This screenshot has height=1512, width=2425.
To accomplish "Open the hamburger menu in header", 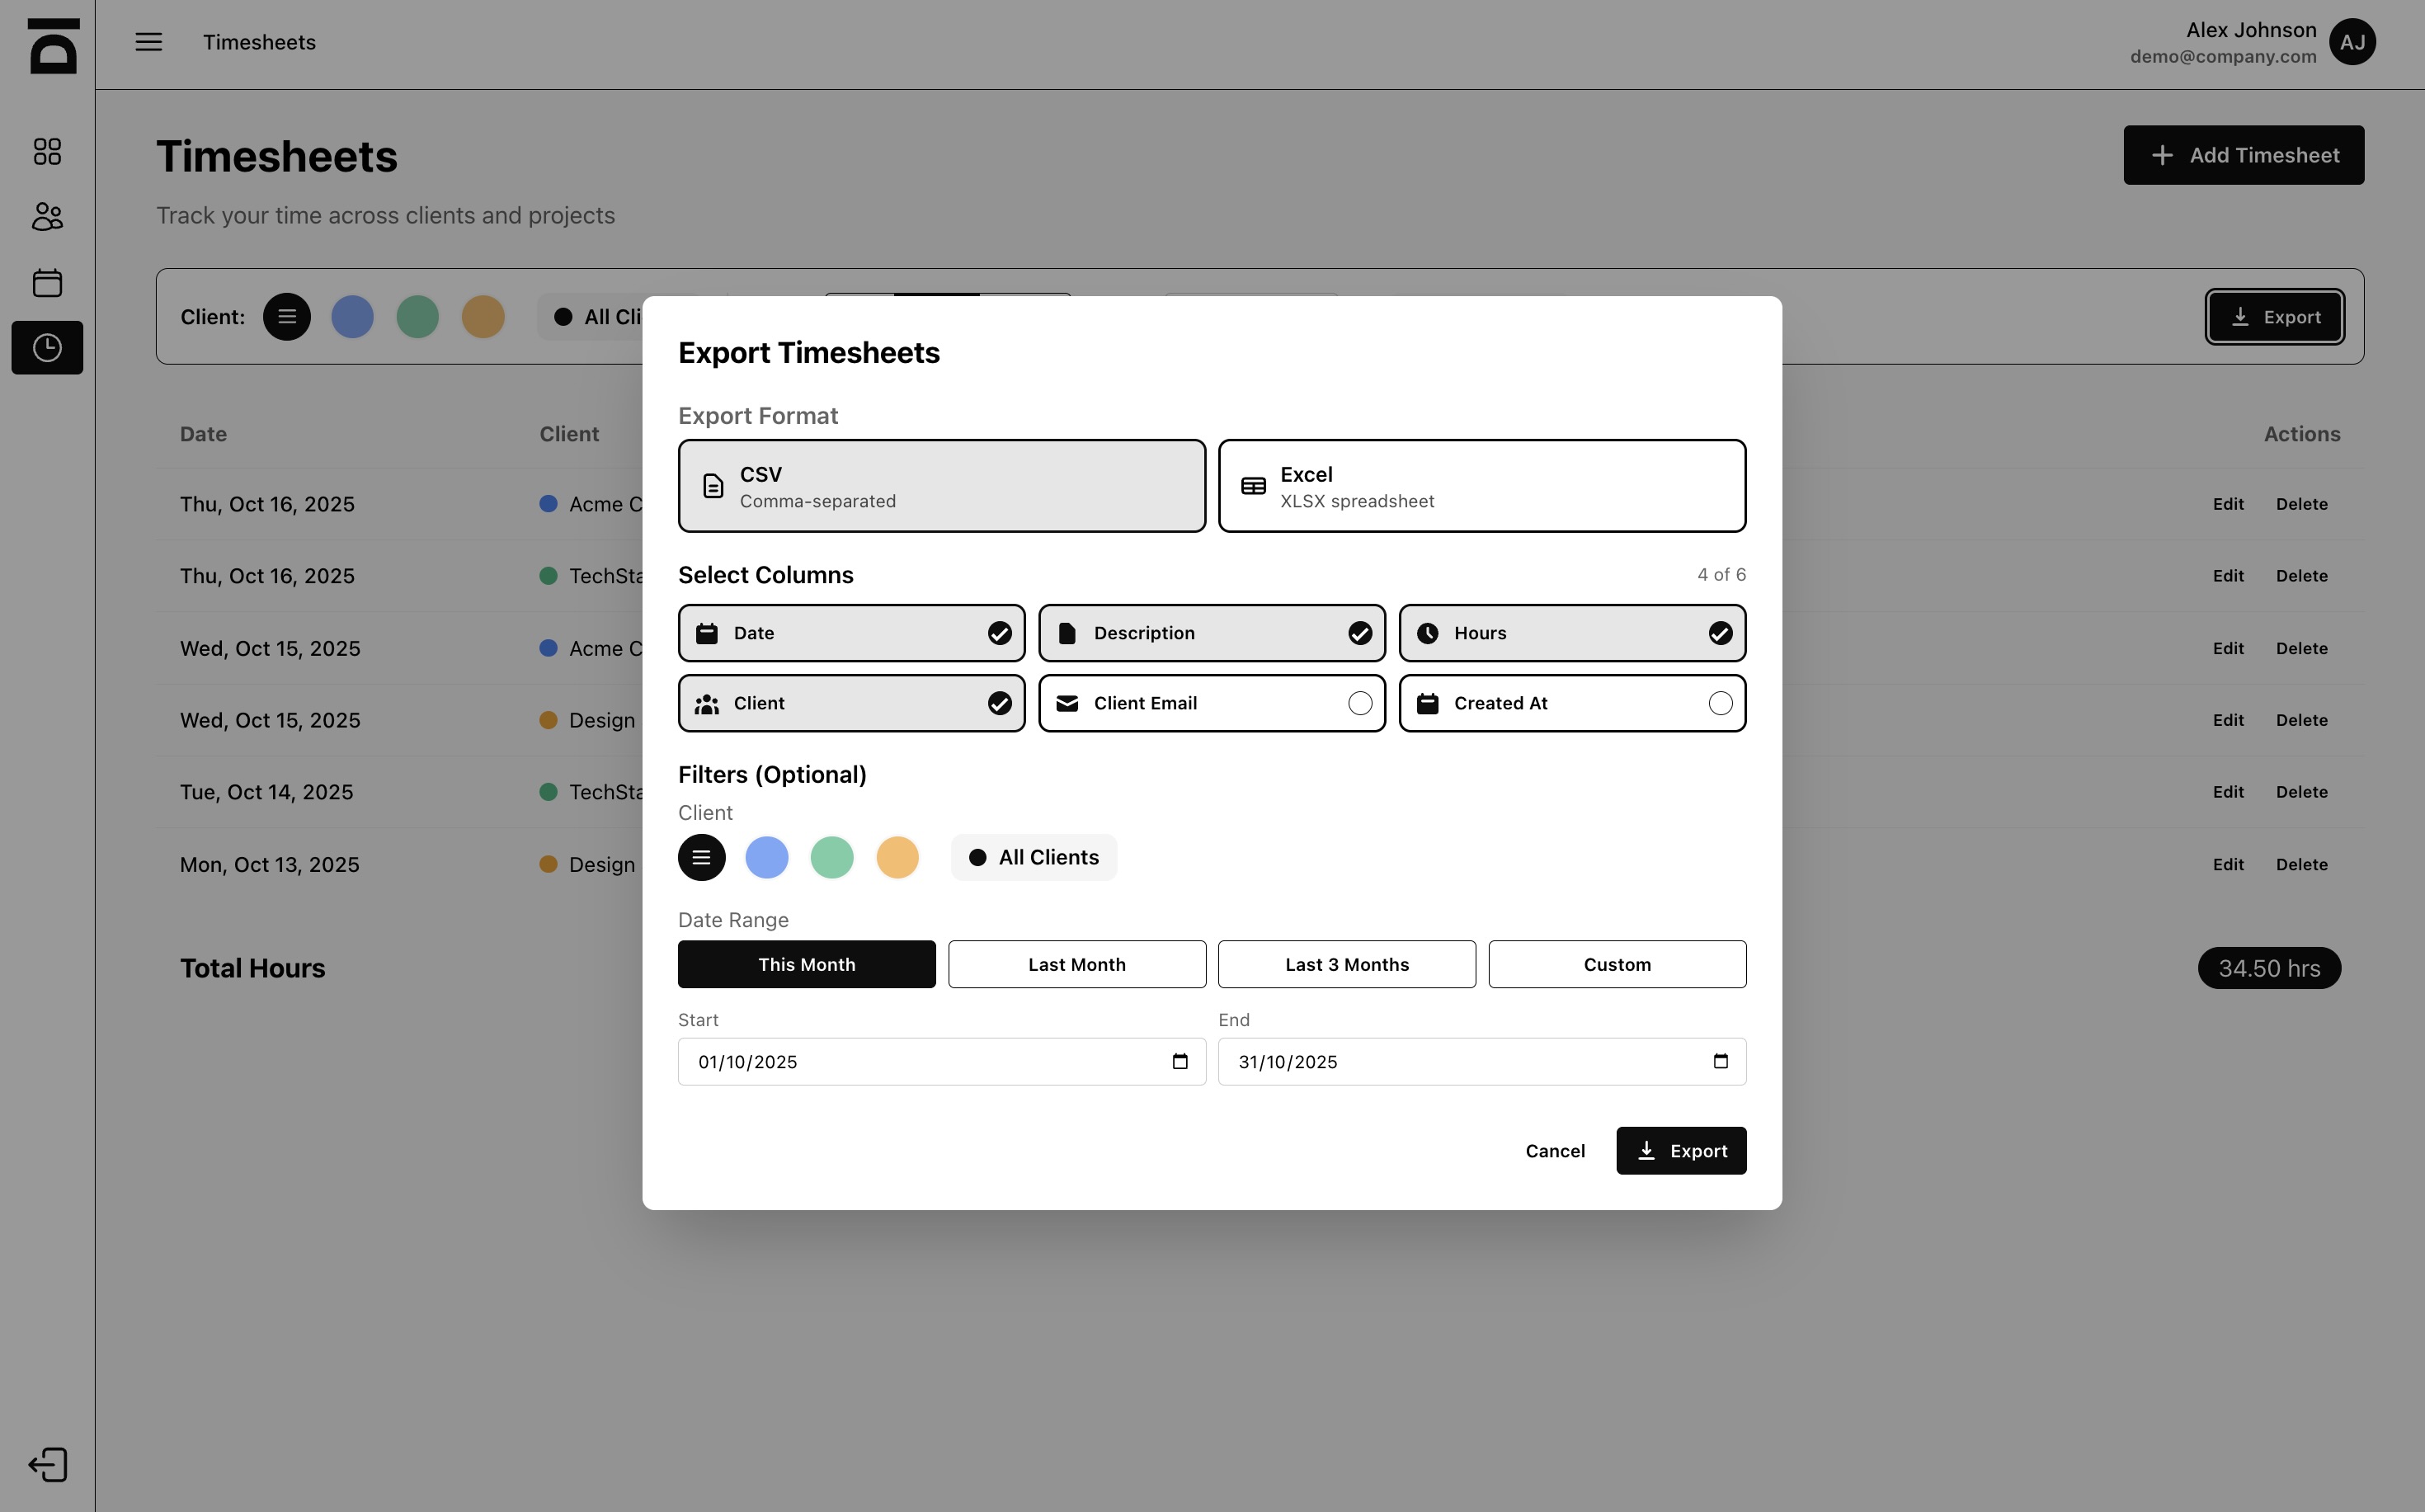I will pos(149,42).
